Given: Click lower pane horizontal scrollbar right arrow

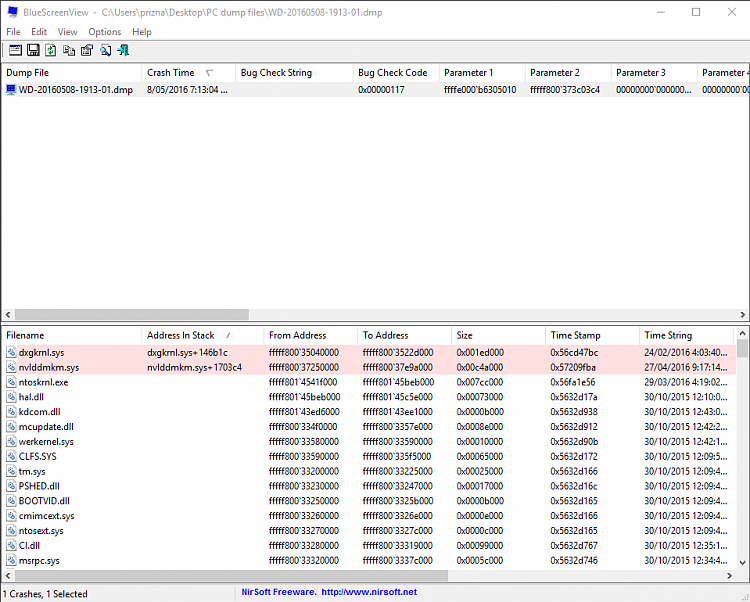Looking at the screenshot, I should click(x=729, y=575).
